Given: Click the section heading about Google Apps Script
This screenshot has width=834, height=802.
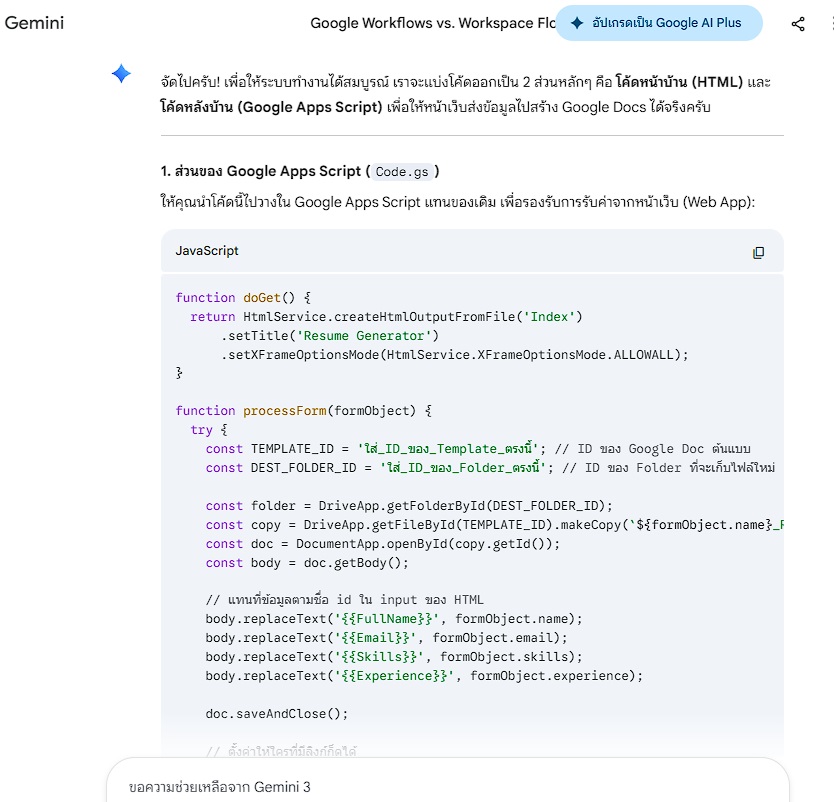Looking at the screenshot, I should tap(299, 171).
